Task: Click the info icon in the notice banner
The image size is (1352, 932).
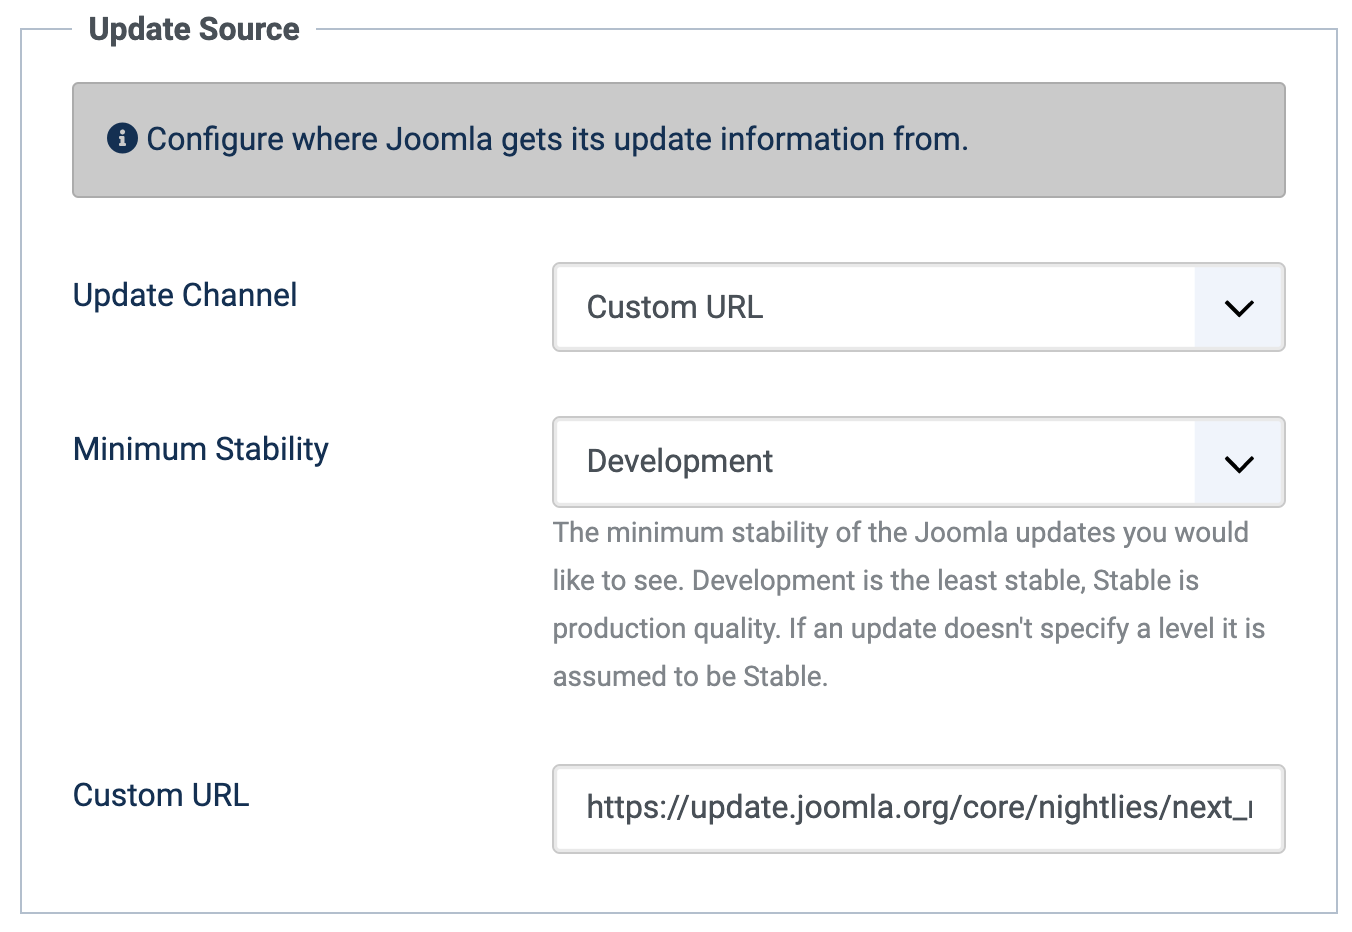Action: [x=122, y=138]
